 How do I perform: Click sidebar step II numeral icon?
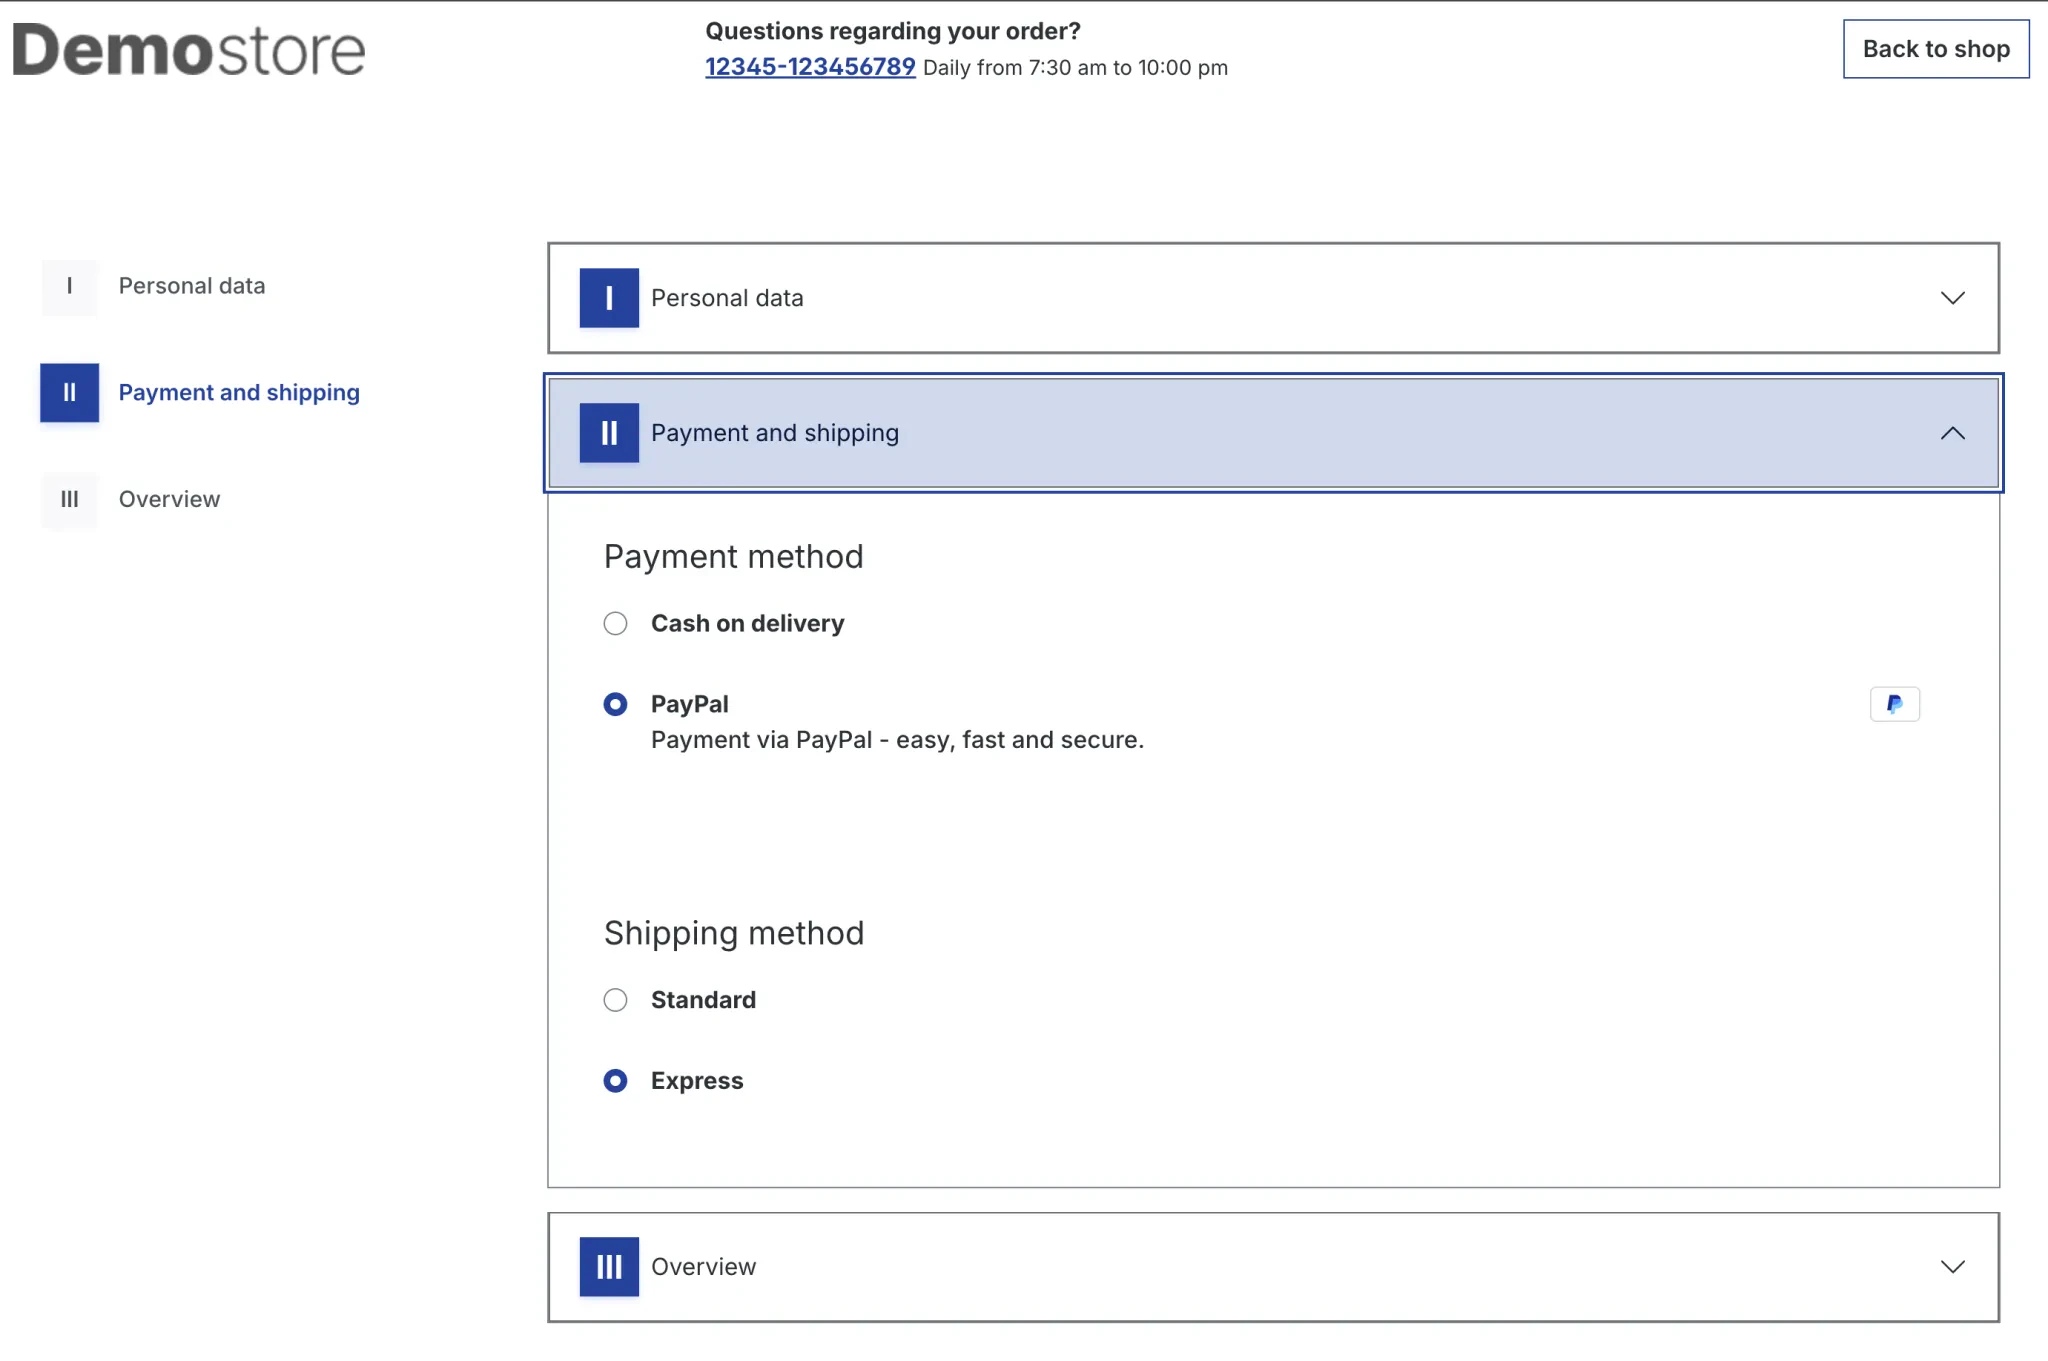click(69, 392)
